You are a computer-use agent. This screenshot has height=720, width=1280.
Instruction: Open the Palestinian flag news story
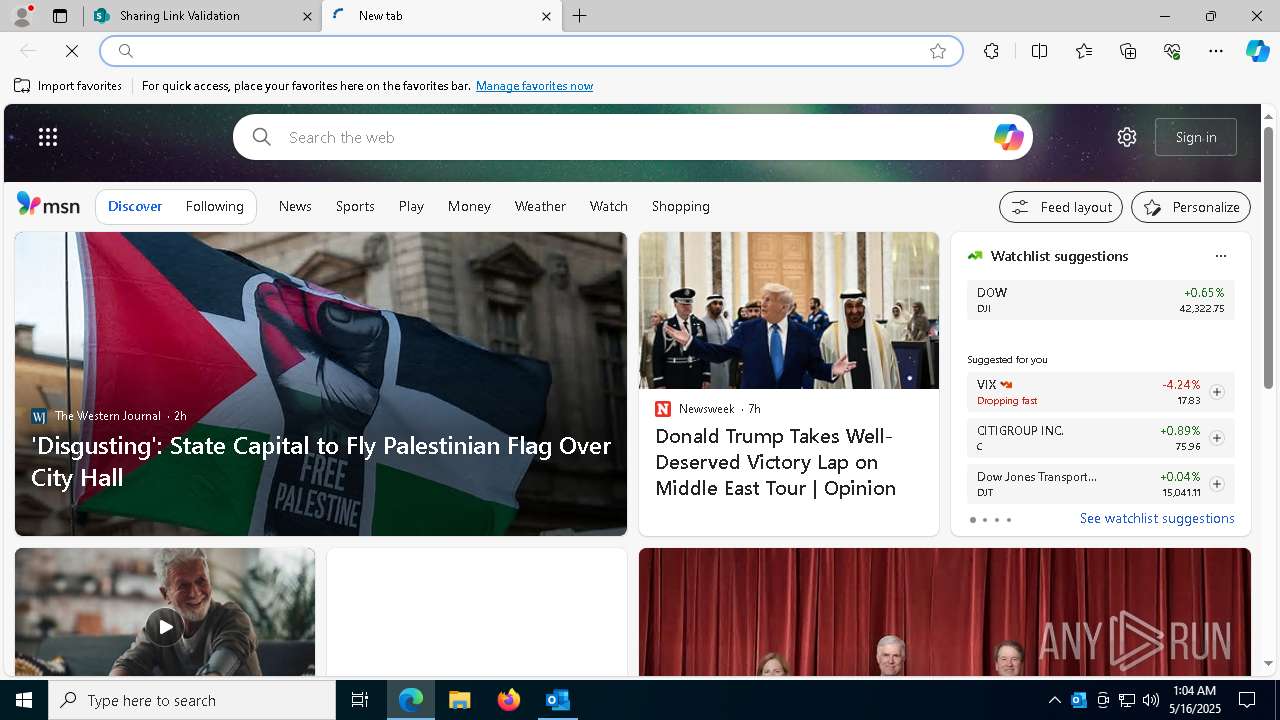point(321,384)
